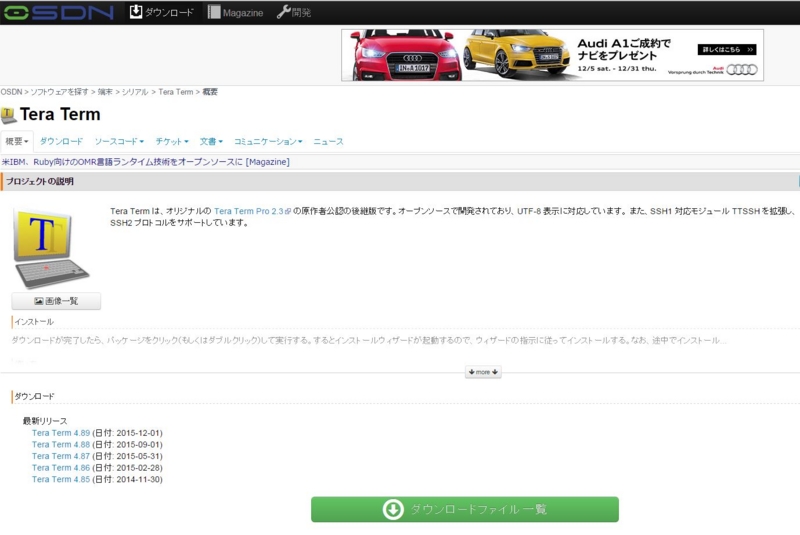Open Tera Term 4.86 release
The width and height of the screenshot is (800, 535).
[61, 467]
